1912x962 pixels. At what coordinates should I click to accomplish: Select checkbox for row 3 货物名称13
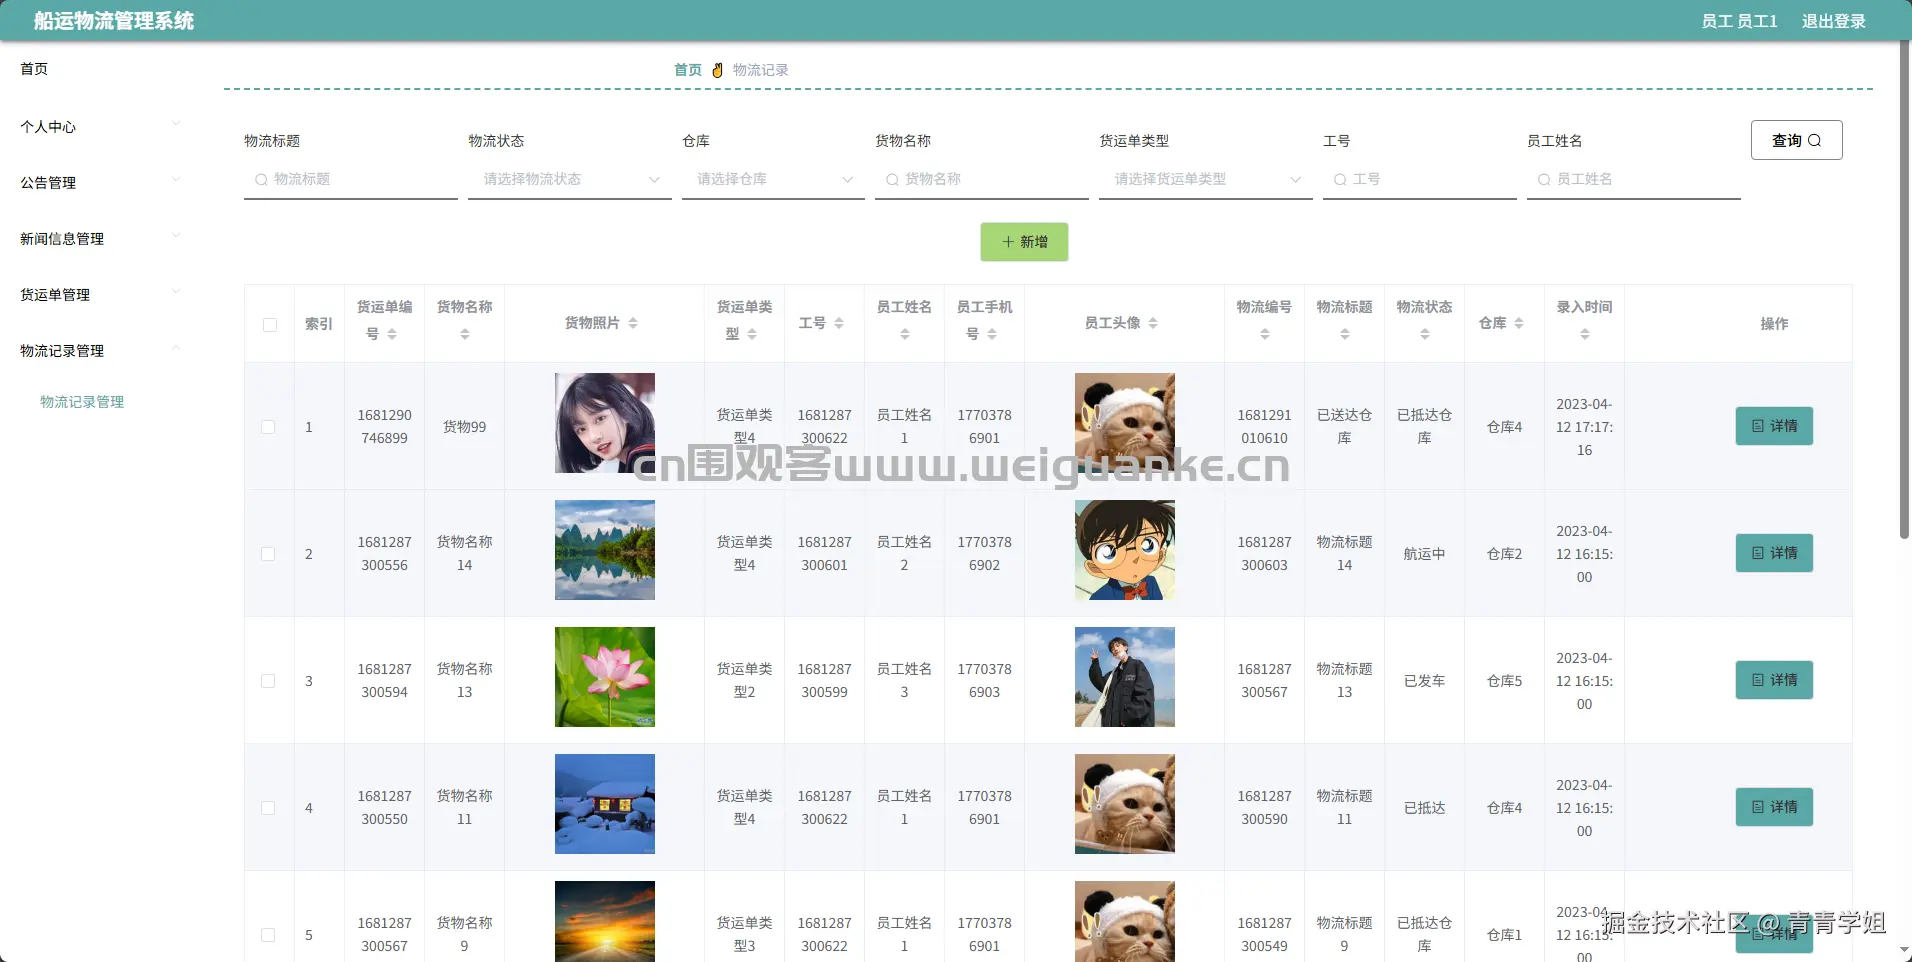click(268, 681)
